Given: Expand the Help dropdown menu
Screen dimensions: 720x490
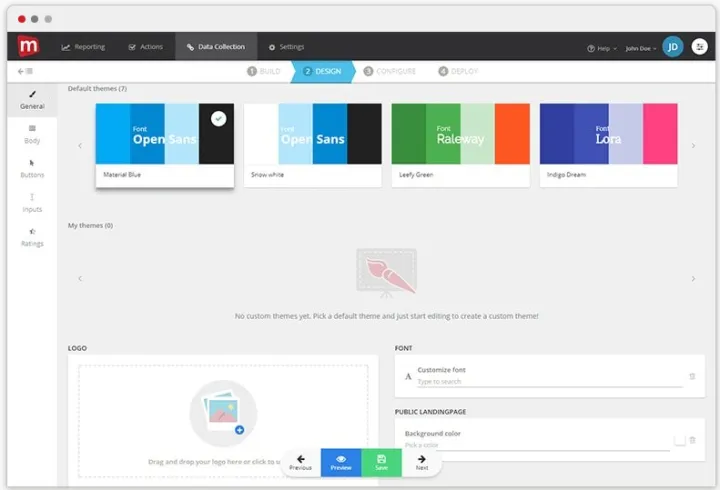Looking at the screenshot, I should pos(600,47).
